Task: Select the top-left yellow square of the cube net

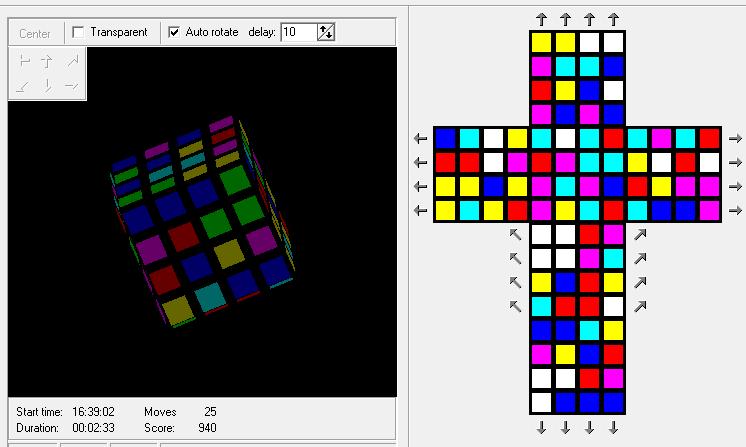Action: (x=541, y=42)
